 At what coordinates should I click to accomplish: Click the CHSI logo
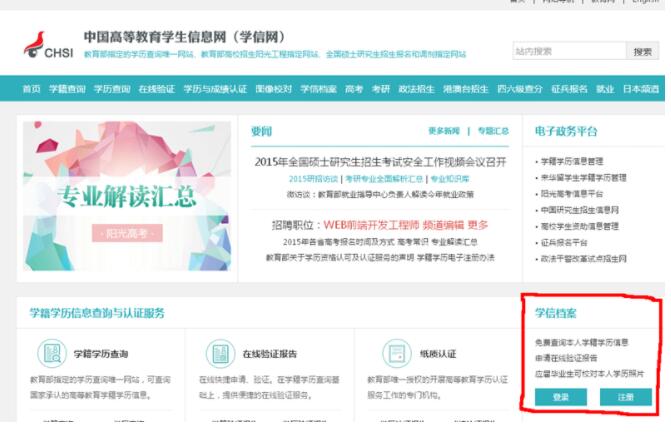tap(48, 45)
